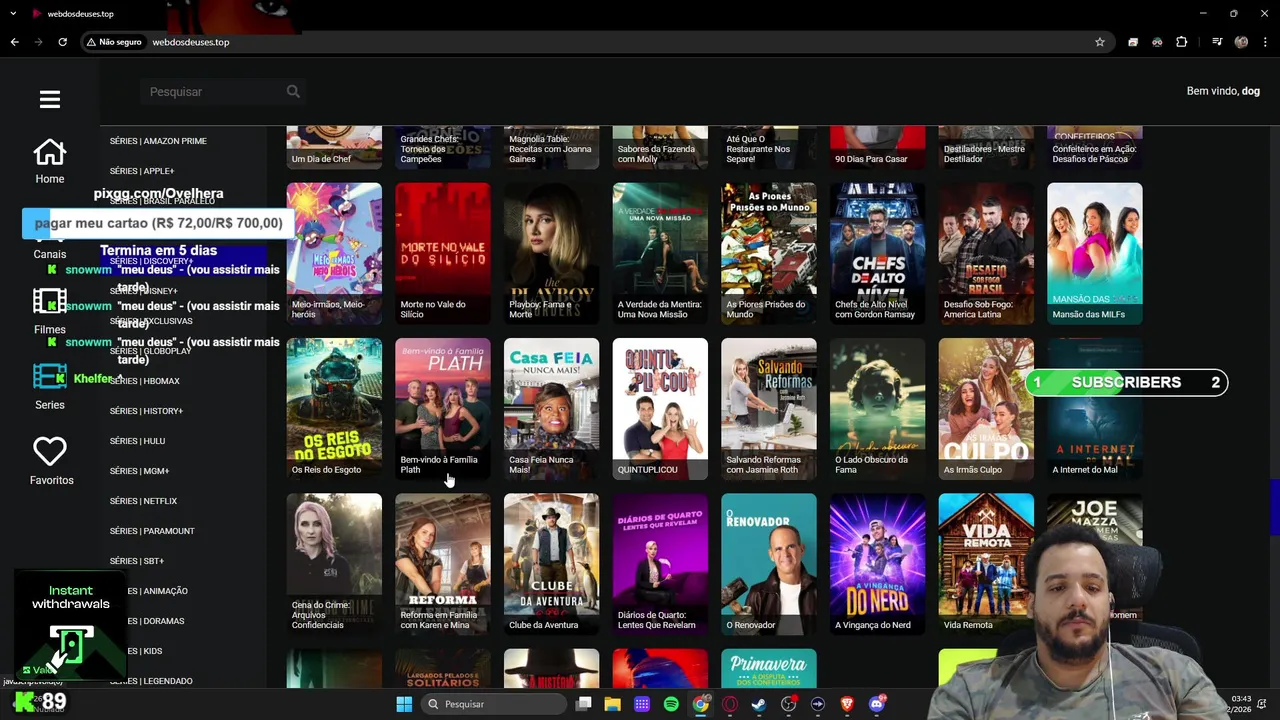Open 'Salvando Reformas com Jasmine Roth' poster
The image size is (1280, 720).
point(769,409)
